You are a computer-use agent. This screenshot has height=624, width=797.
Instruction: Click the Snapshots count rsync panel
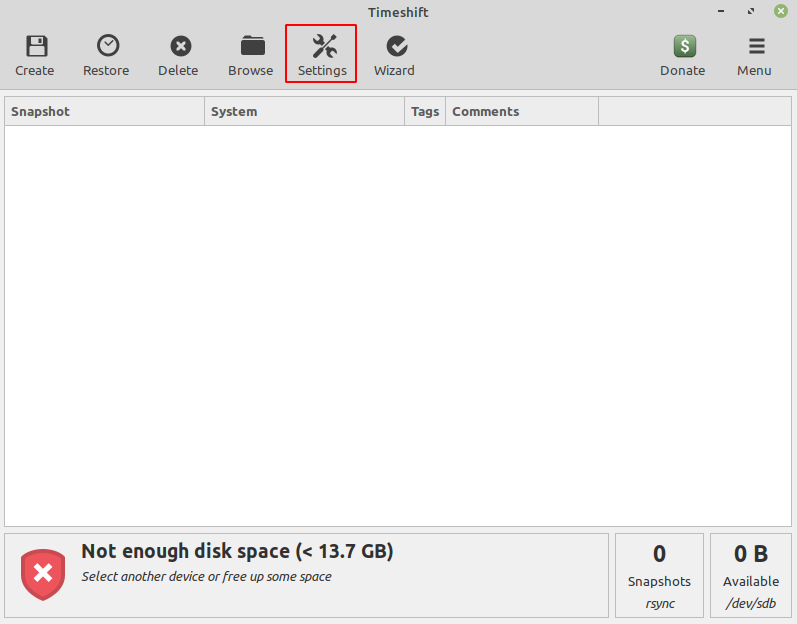659,575
